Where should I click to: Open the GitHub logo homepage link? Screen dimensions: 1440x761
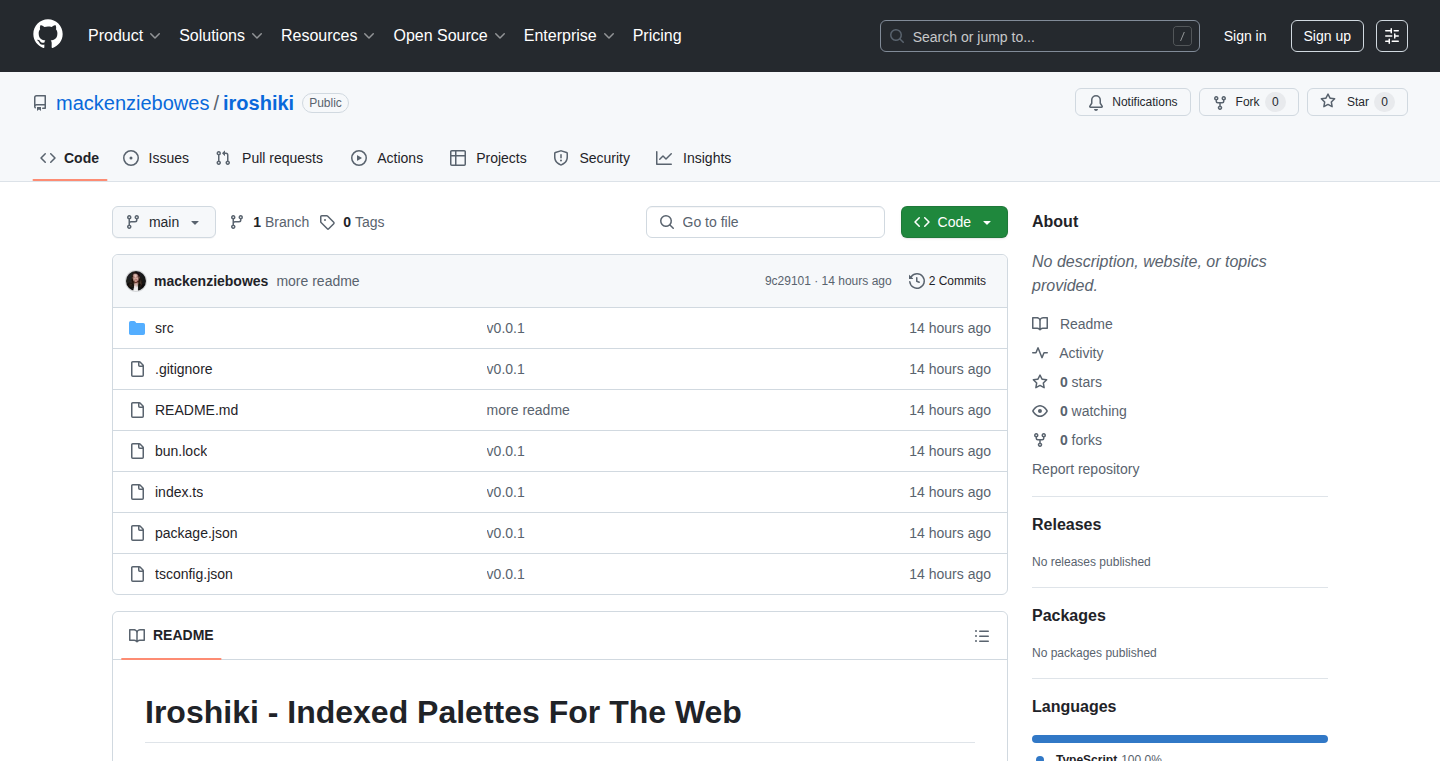(48, 36)
